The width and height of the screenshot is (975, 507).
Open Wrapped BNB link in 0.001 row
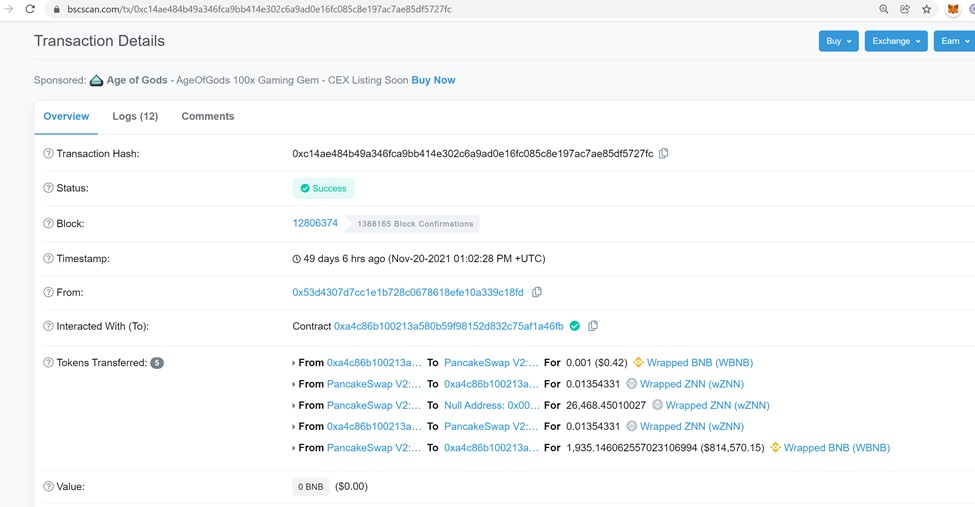point(700,363)
